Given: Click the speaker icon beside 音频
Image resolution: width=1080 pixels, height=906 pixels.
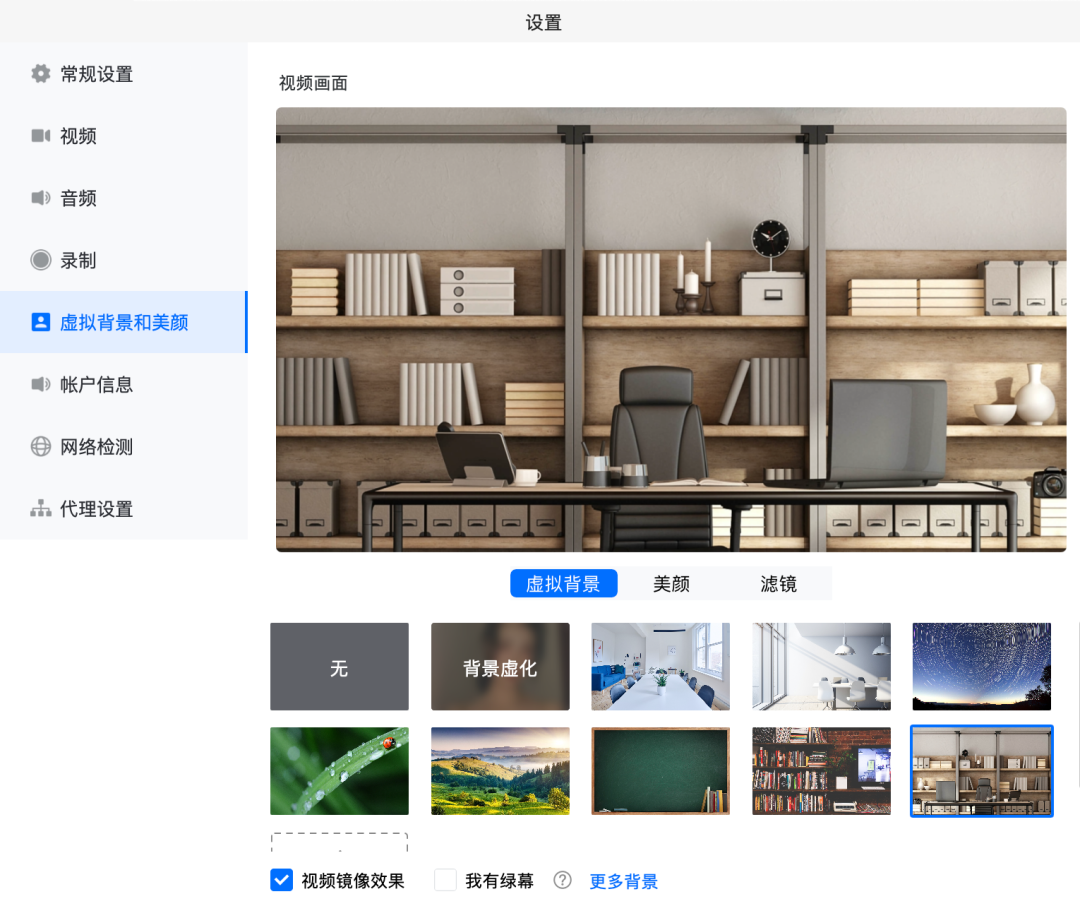Looking at the screenshot, I should [x=41, y=198].
